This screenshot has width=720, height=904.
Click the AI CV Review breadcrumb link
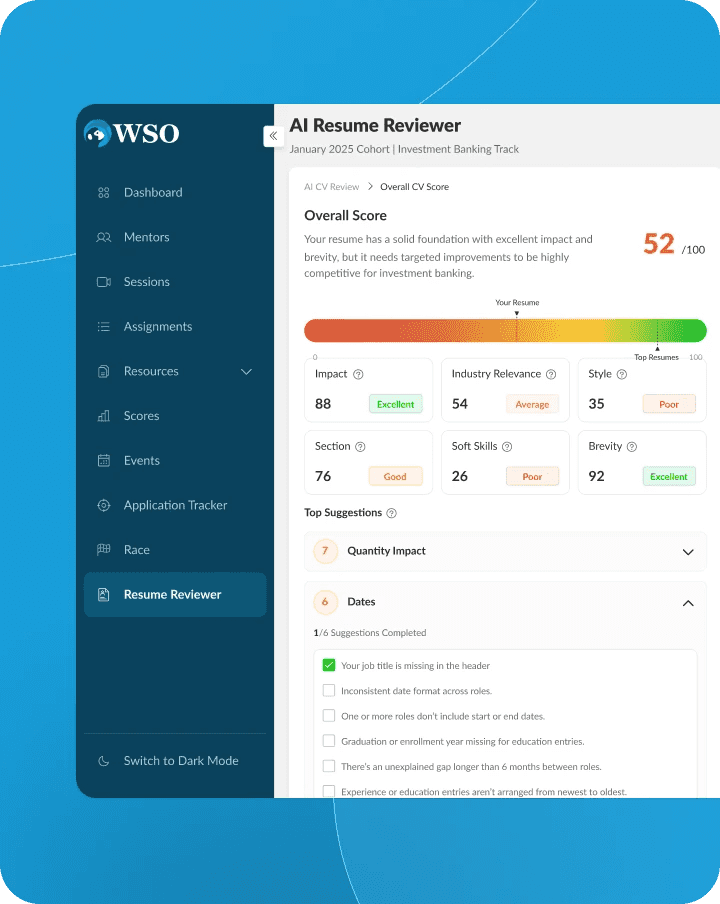click(x=331, y=187)
